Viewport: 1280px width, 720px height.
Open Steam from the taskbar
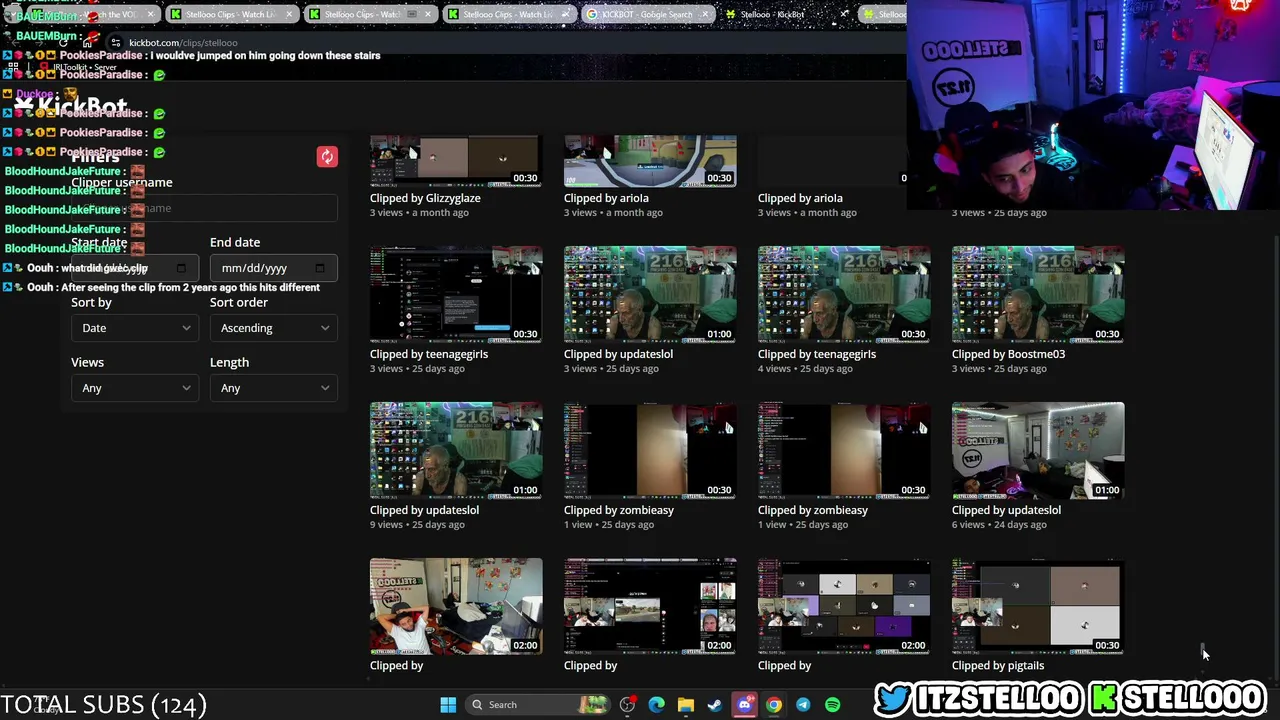pos(715,705)
